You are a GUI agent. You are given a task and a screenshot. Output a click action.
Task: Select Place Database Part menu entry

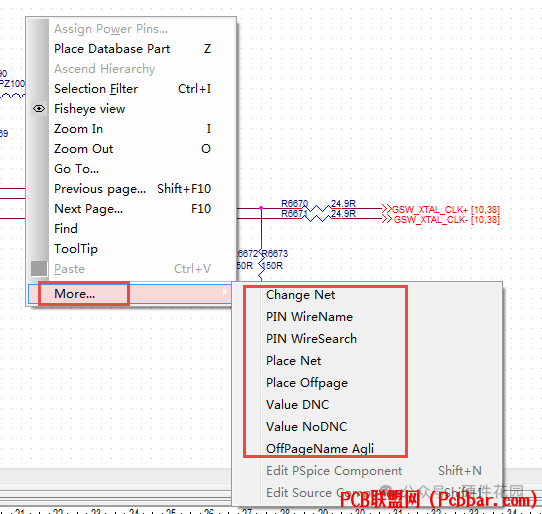(x=131, y=49)
